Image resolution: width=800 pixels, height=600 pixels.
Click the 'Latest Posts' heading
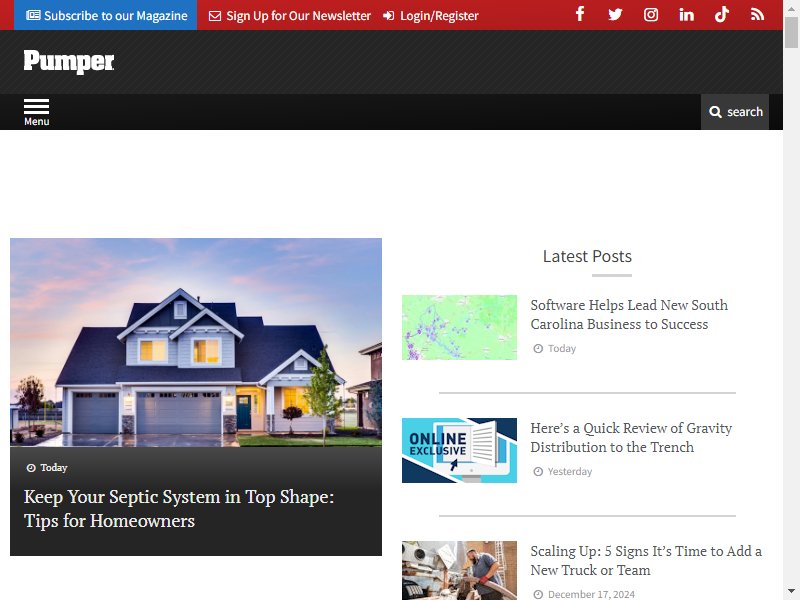click(x=587, y=256)
